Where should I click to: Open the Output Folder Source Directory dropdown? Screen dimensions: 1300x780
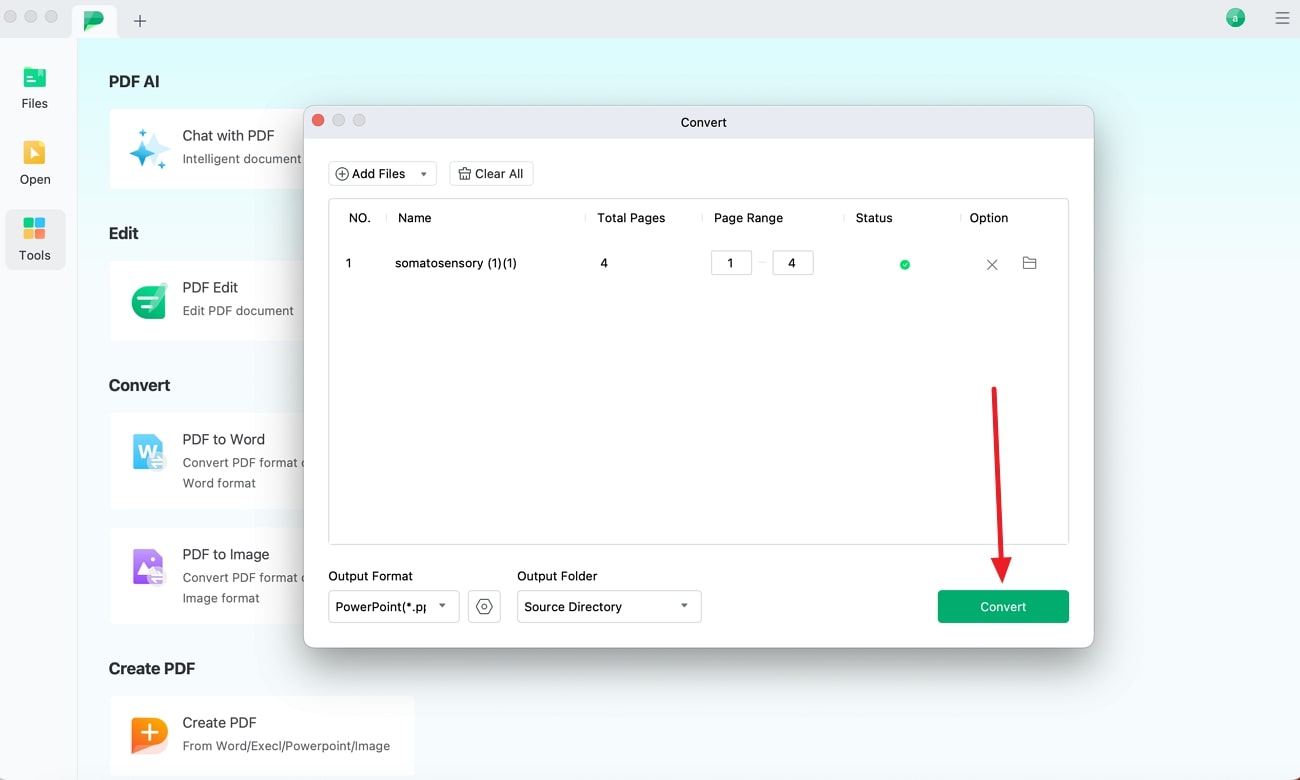(609, 607)
